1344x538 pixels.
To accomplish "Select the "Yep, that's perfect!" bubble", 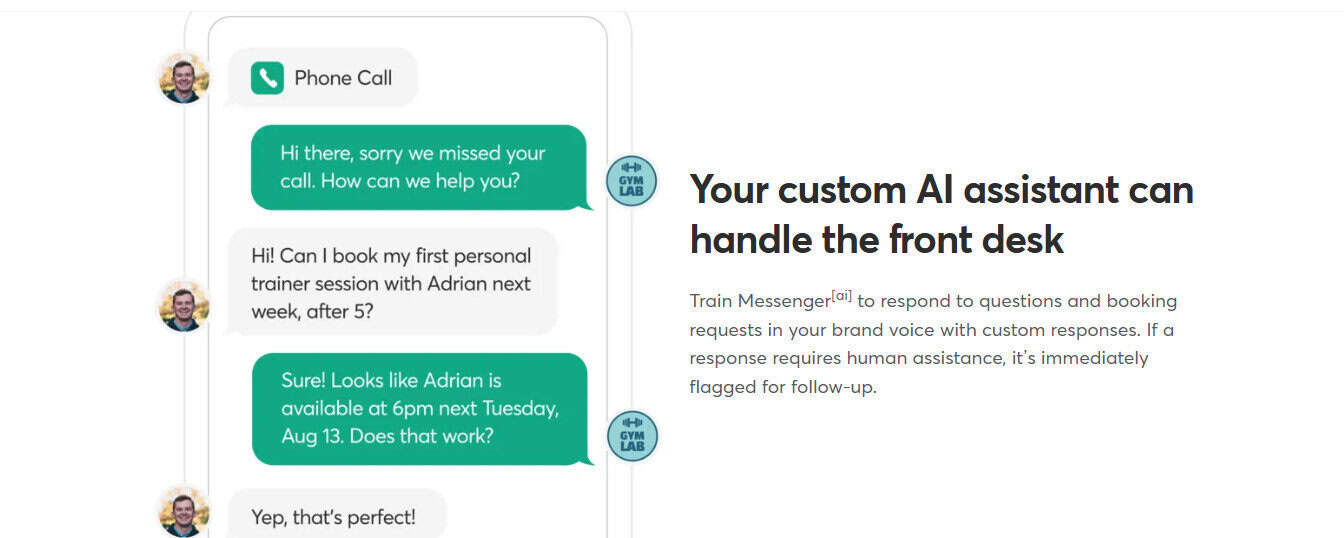I will [x=335, y=514].
